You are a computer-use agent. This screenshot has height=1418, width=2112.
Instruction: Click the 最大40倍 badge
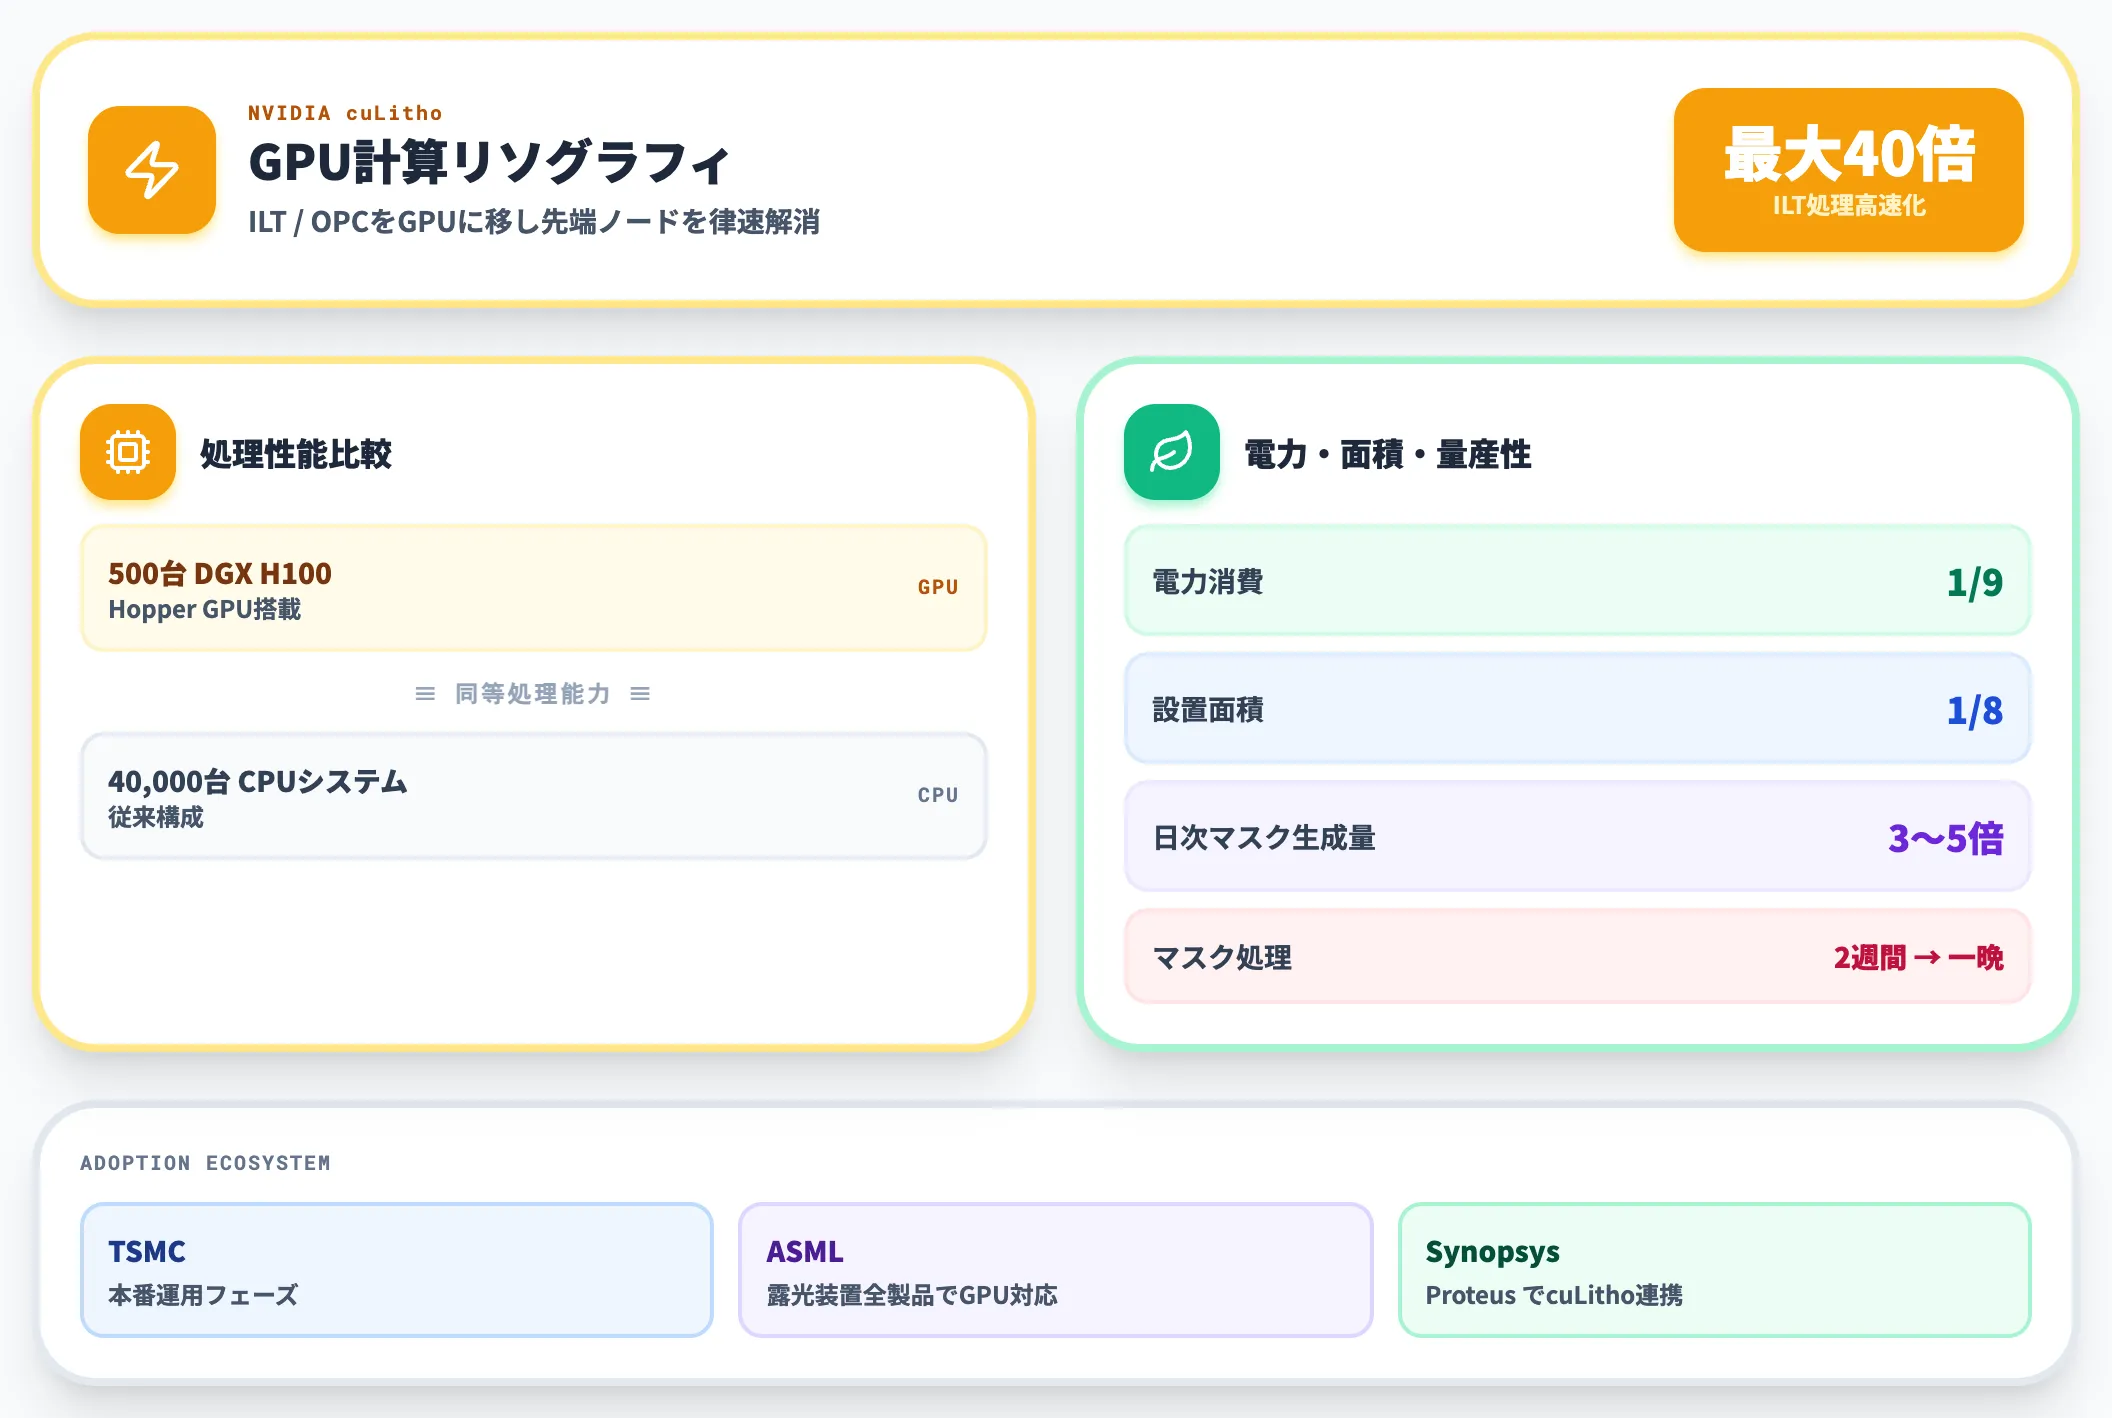1849,170
